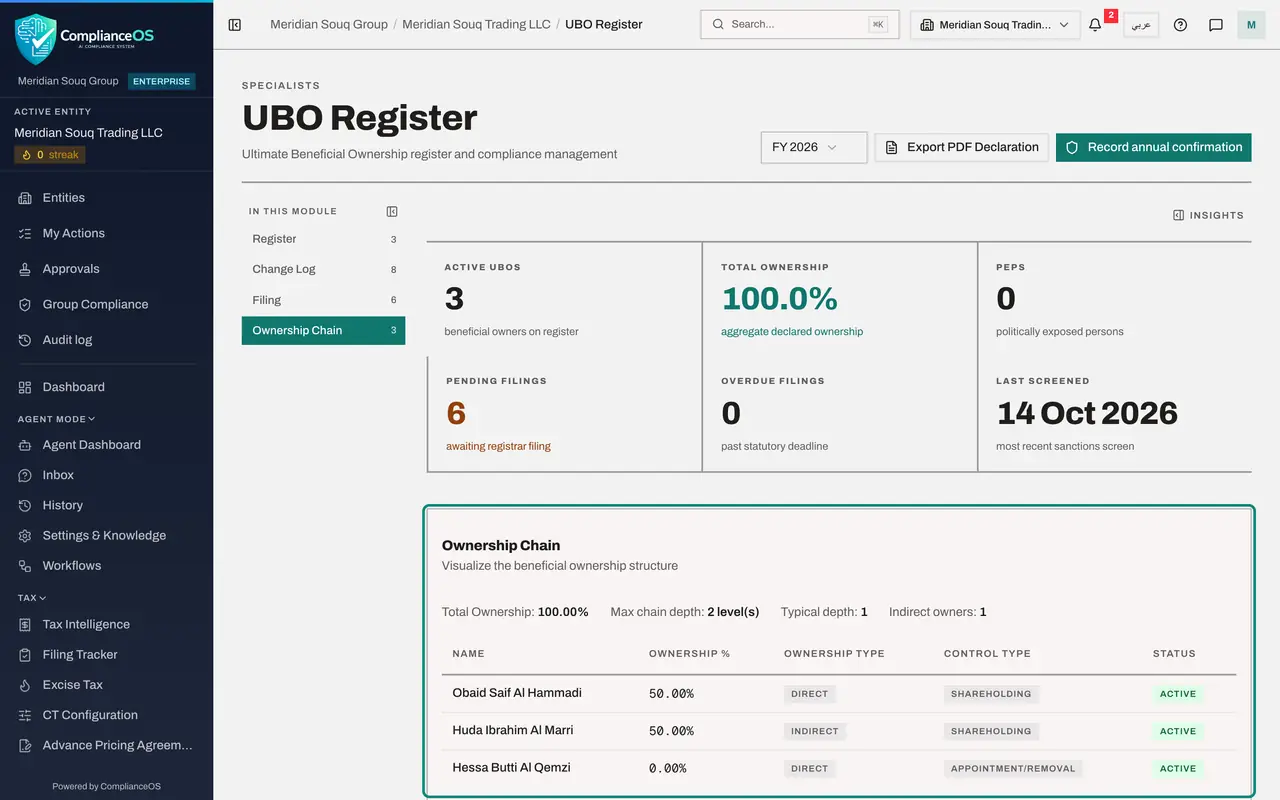Select the Ownership Chain module tab

pyautogui.click(x=323, y=330)
